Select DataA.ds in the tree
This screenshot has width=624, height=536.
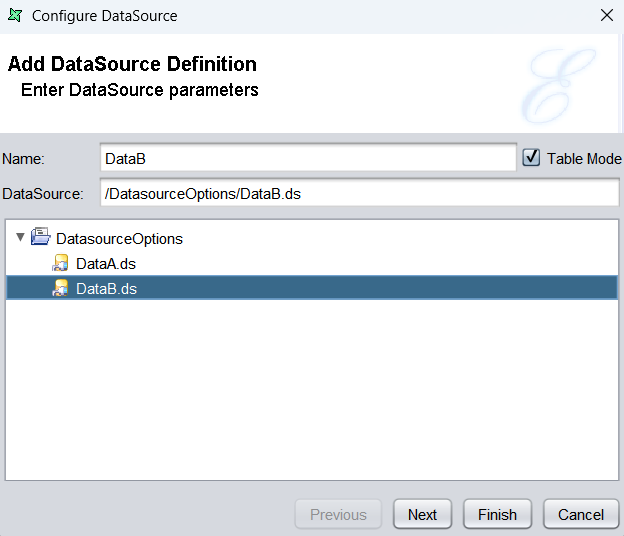pyautogui.click(x=105, y=264)
